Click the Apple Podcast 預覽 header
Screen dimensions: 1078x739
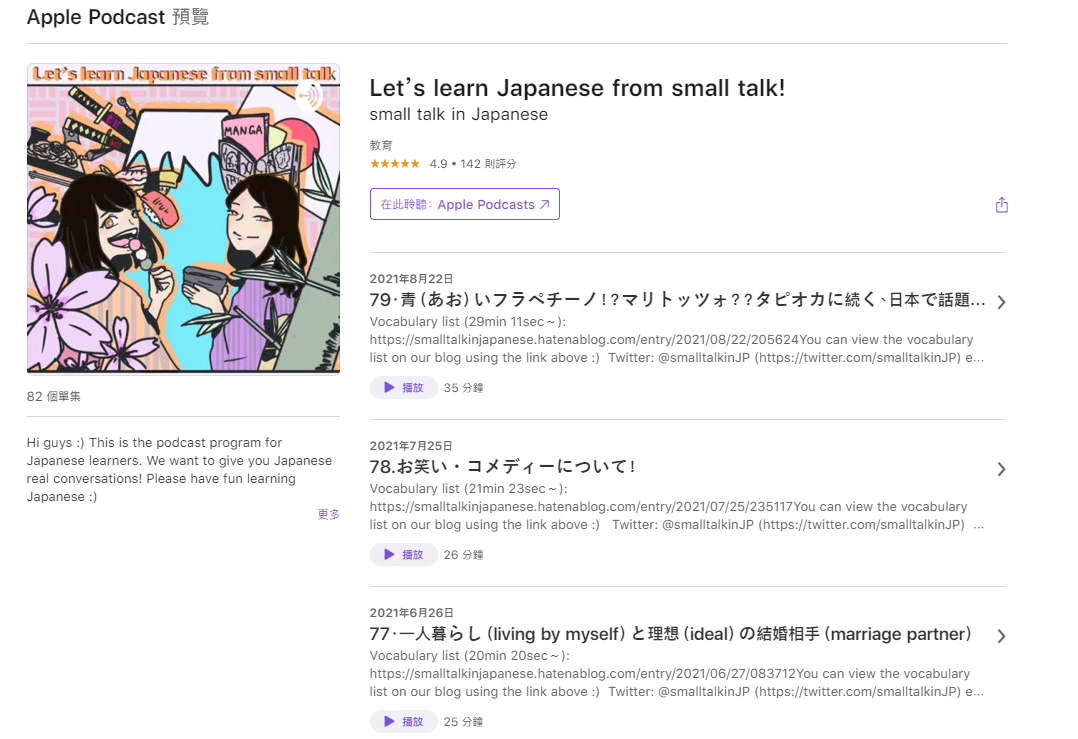click(118, 16)
